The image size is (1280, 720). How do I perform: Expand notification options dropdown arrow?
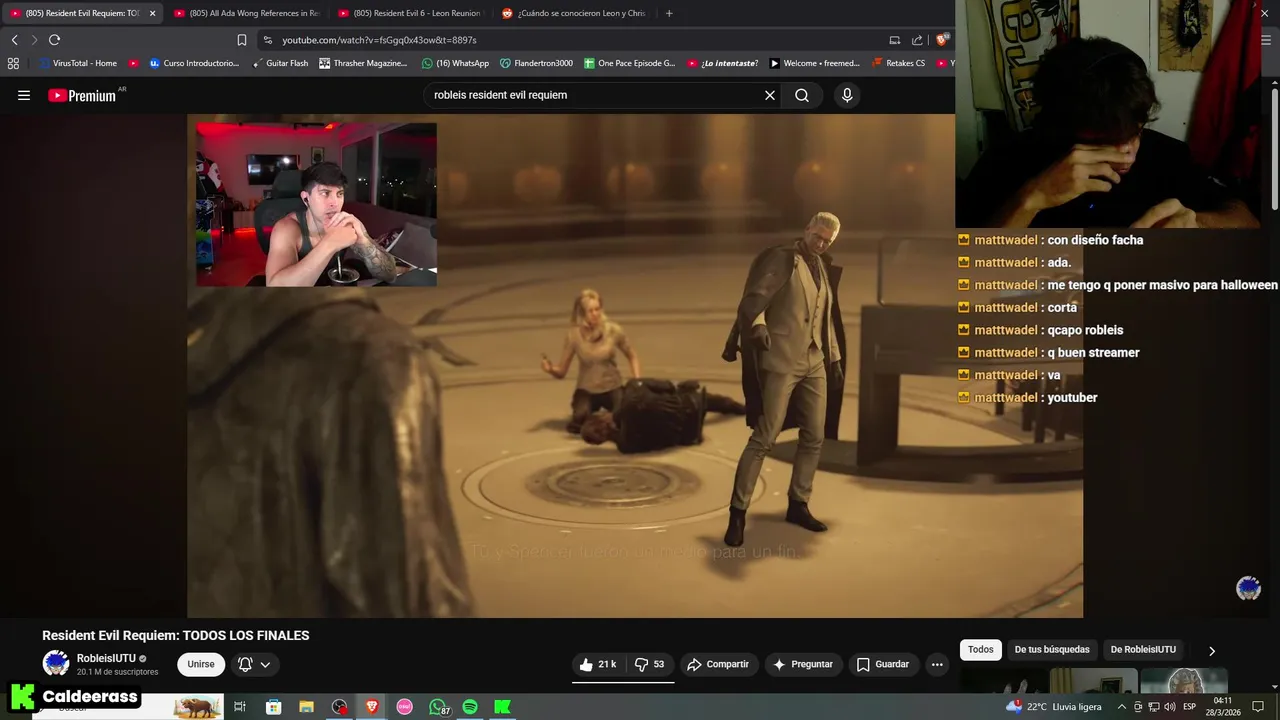click(x=265, y=664)
